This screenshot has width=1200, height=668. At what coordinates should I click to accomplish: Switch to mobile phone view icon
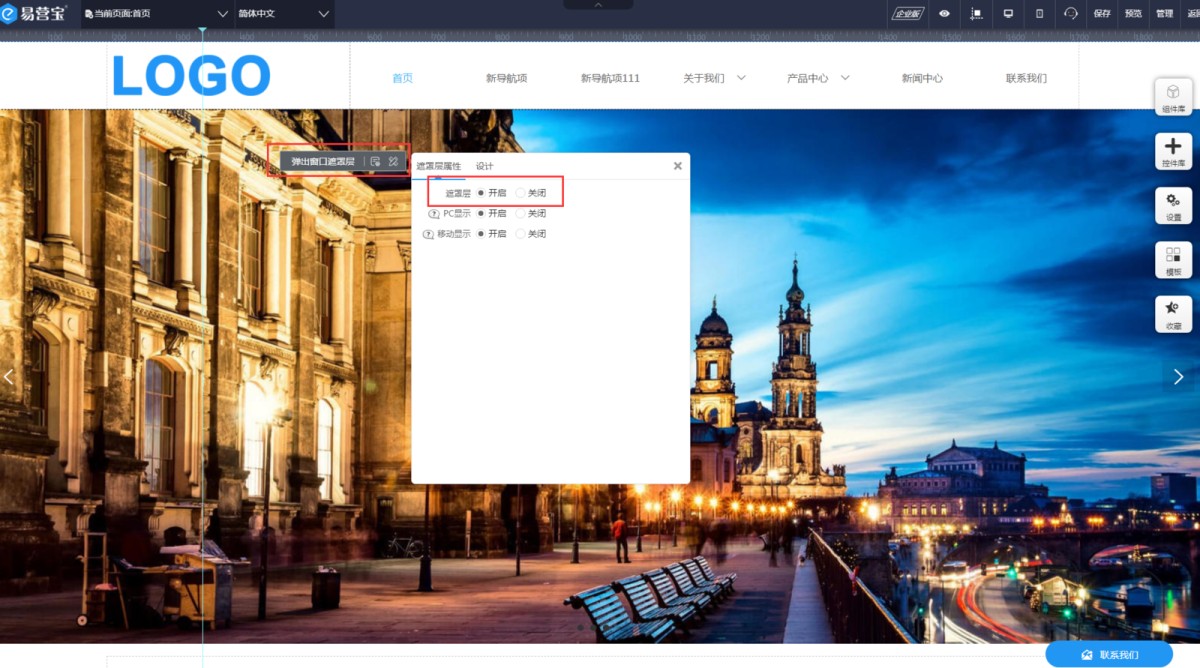[x=1039, y=14]
